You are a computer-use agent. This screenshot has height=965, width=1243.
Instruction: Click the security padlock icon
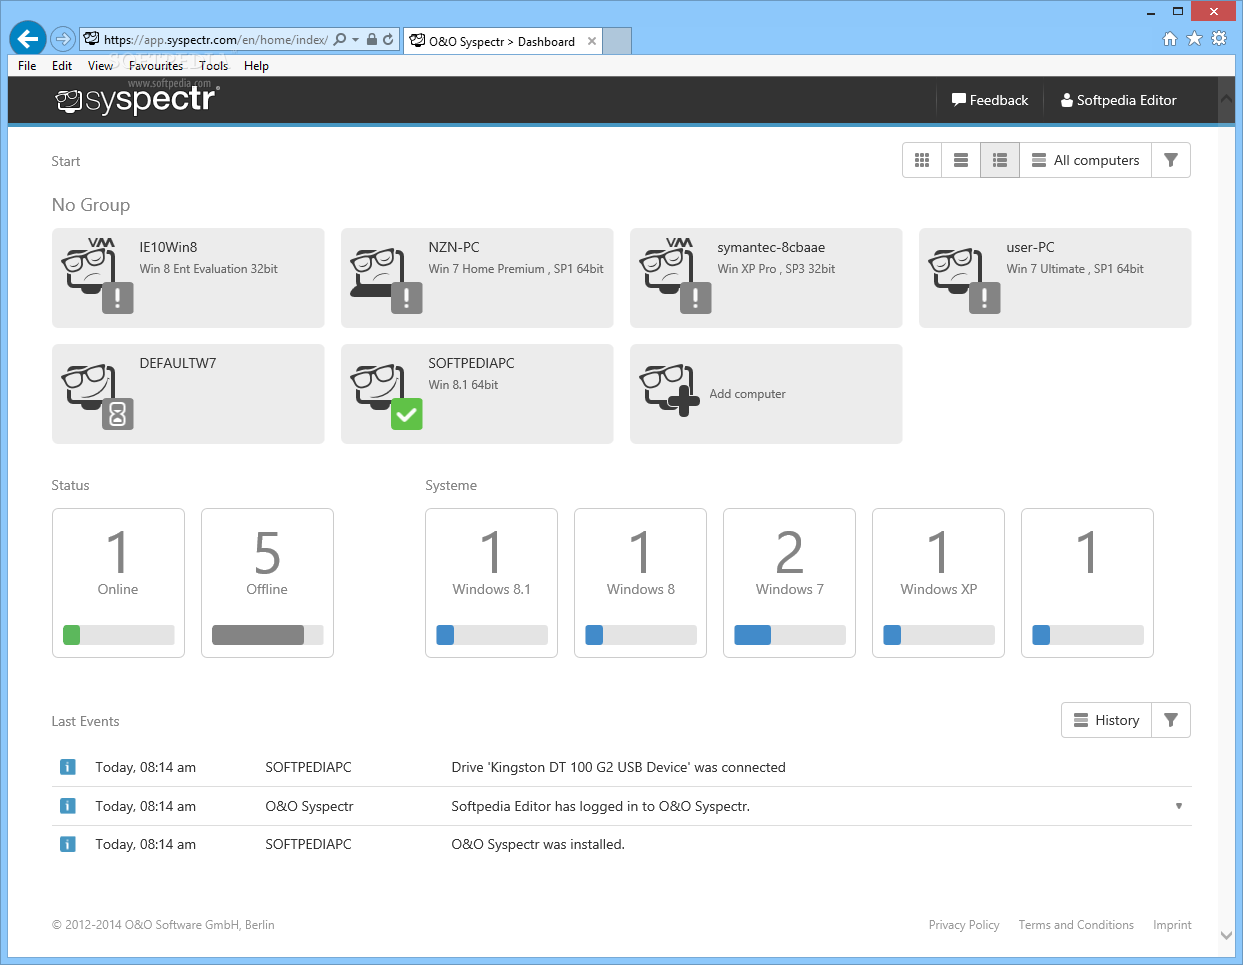pyautogui.click(x=372, y=40)
